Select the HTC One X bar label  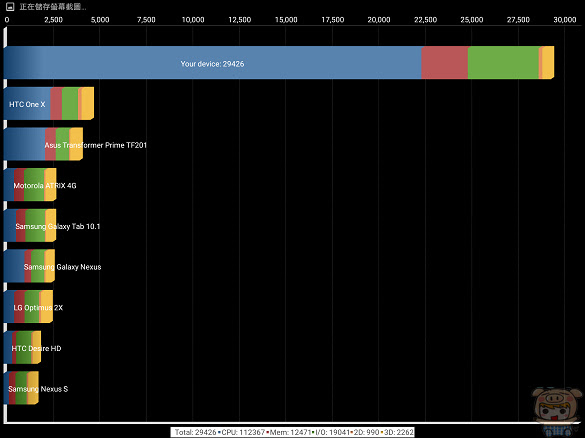(27, 104)
